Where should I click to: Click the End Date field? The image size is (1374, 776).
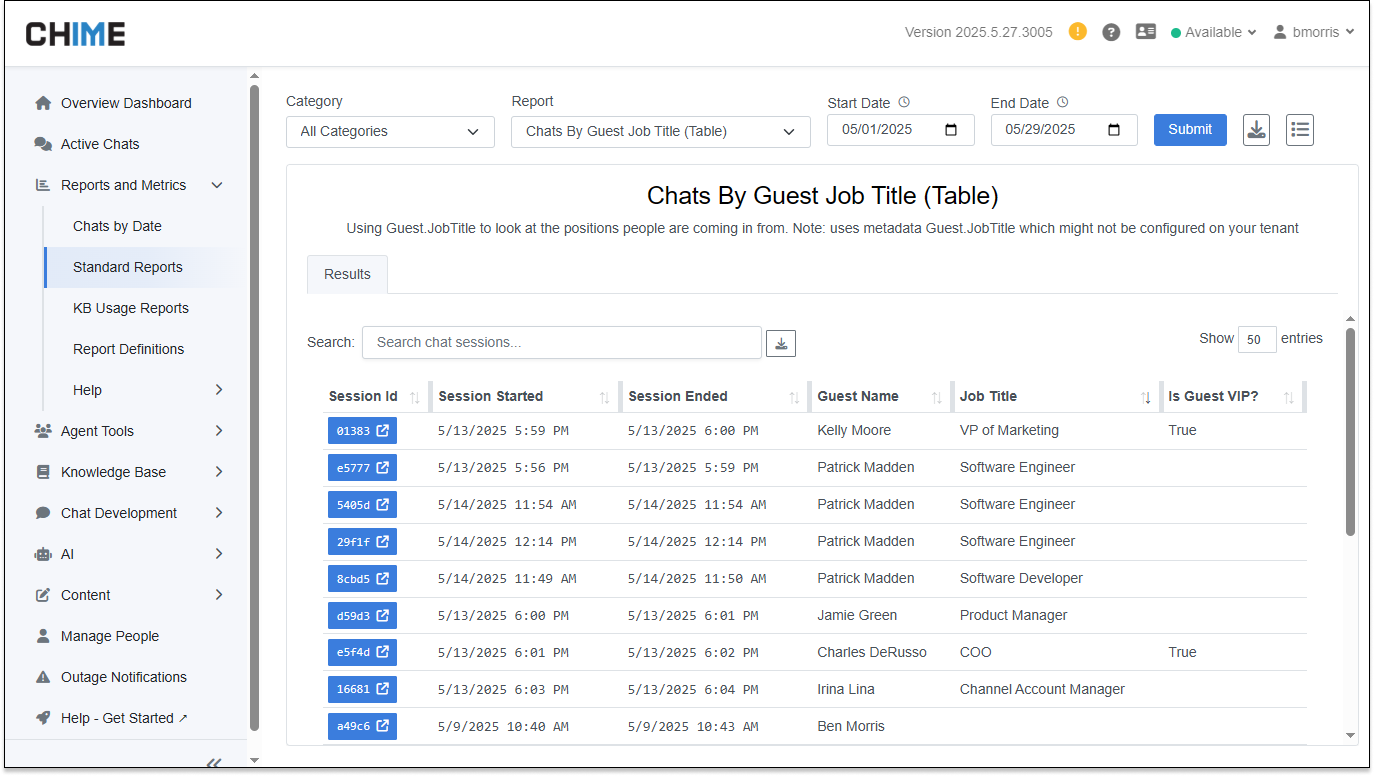point(1064,130)
